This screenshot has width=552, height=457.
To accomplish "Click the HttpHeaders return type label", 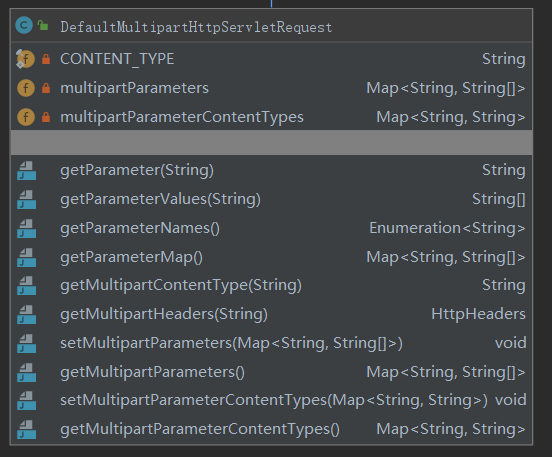I will pyautogui.click(x=478, y=314).
